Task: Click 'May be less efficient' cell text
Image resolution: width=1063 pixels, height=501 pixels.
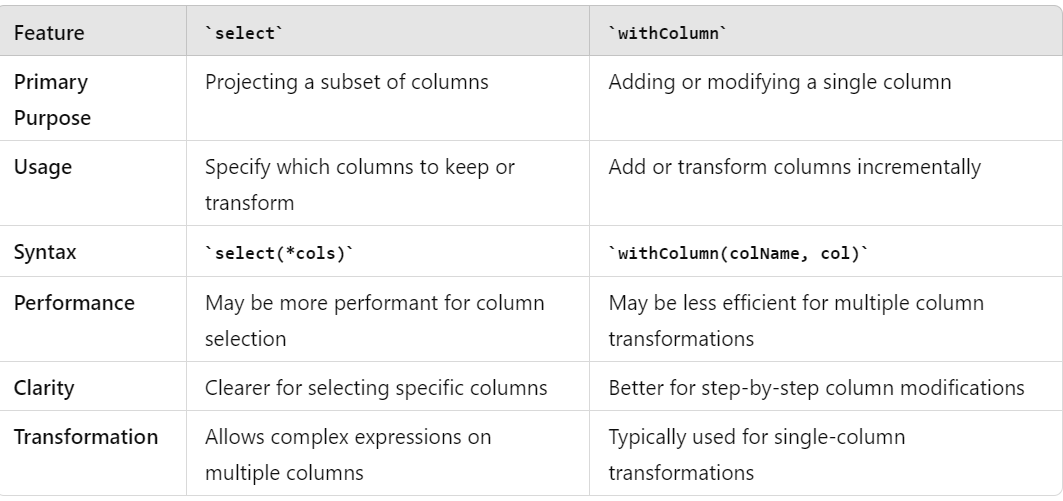Action: pos(796,320)
